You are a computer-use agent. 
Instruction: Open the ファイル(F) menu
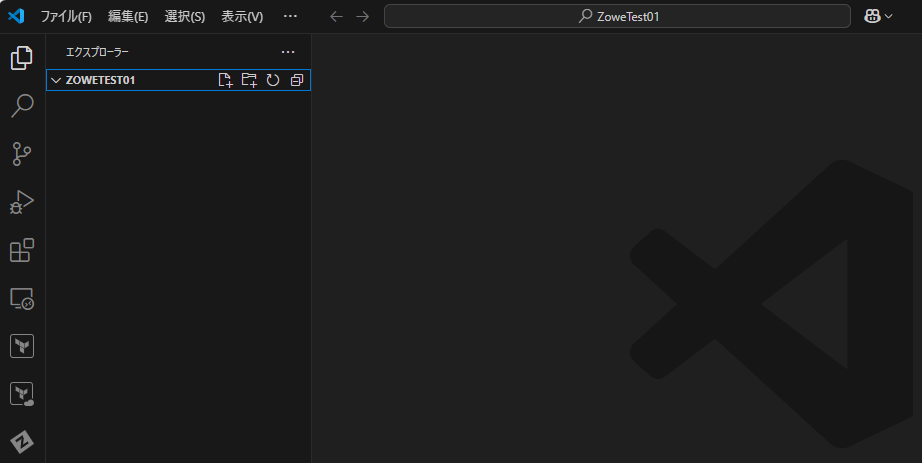[x=66, y=16]
